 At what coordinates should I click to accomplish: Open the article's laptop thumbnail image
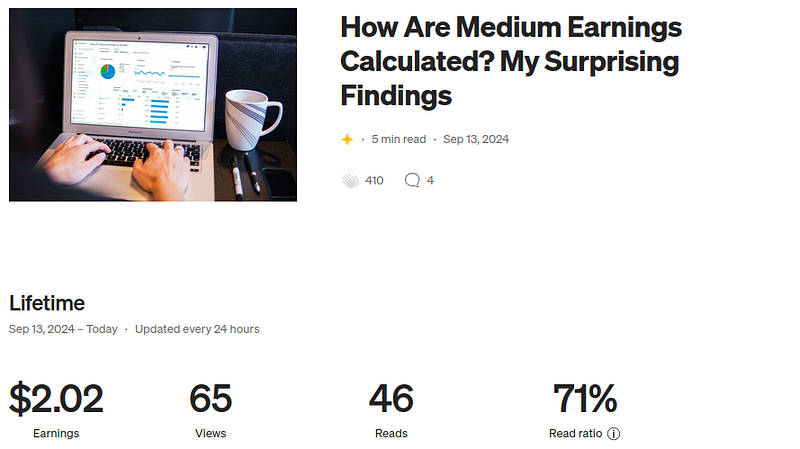(153, 105)
